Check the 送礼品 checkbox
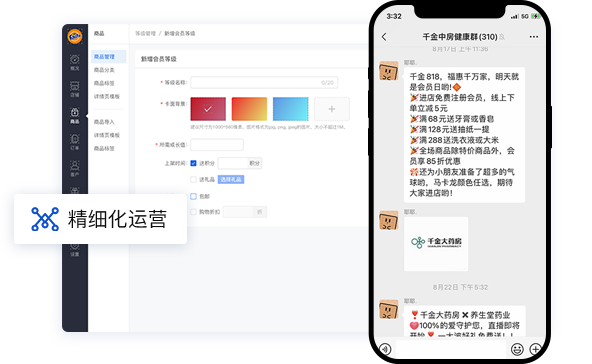The height and width of the screenshot is (364, 592). 193,179
